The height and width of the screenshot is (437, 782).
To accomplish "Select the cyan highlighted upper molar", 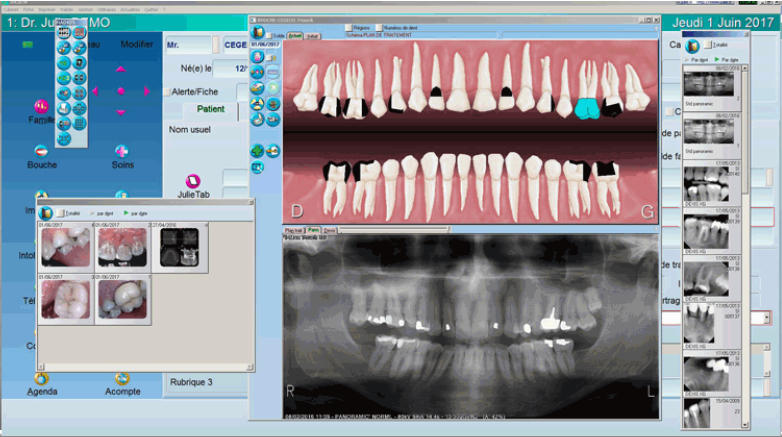I will 587,108.
